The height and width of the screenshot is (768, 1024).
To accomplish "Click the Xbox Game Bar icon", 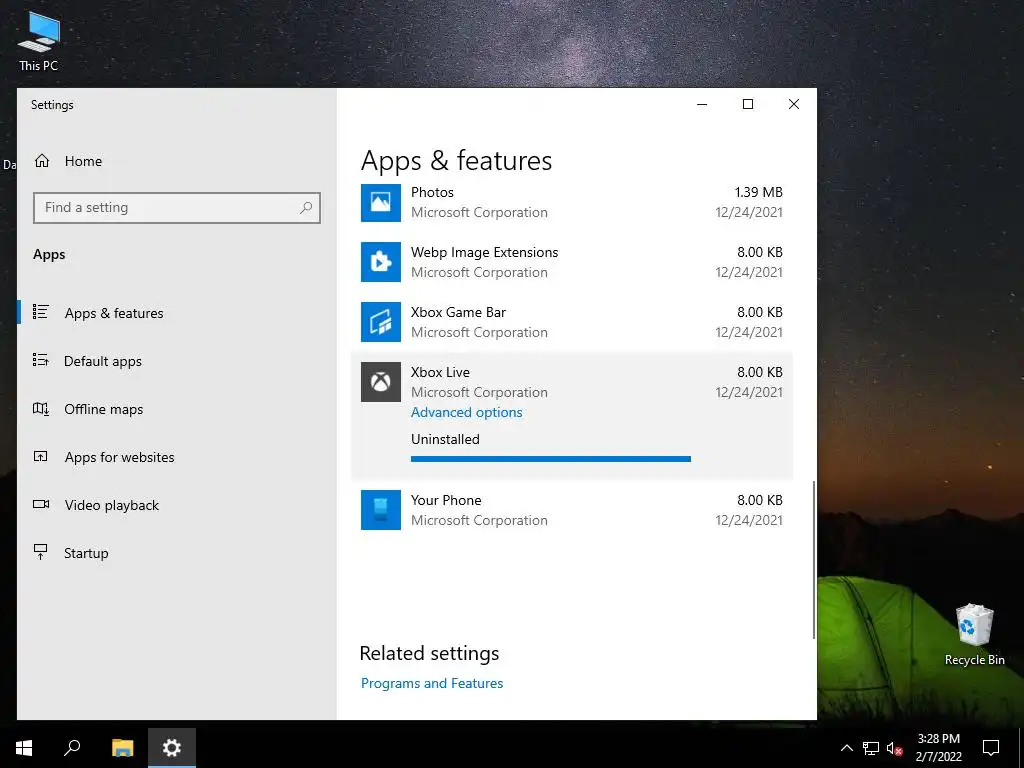I will tap(381, 322).
